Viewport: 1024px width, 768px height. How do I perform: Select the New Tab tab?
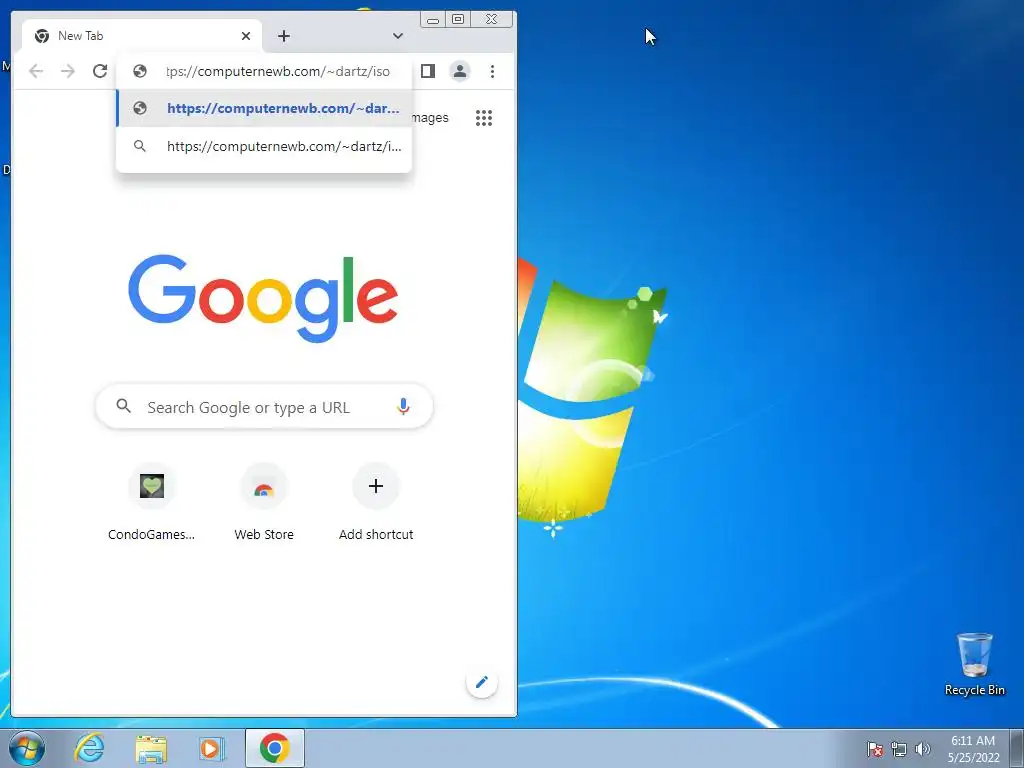[x=142, y=36]
